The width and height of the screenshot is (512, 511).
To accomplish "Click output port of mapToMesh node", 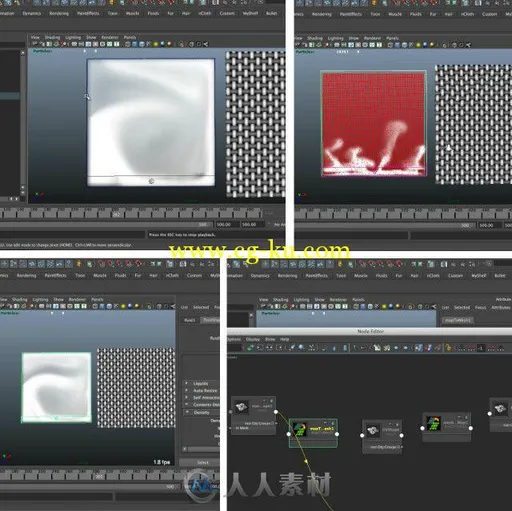I will point(337,434).
